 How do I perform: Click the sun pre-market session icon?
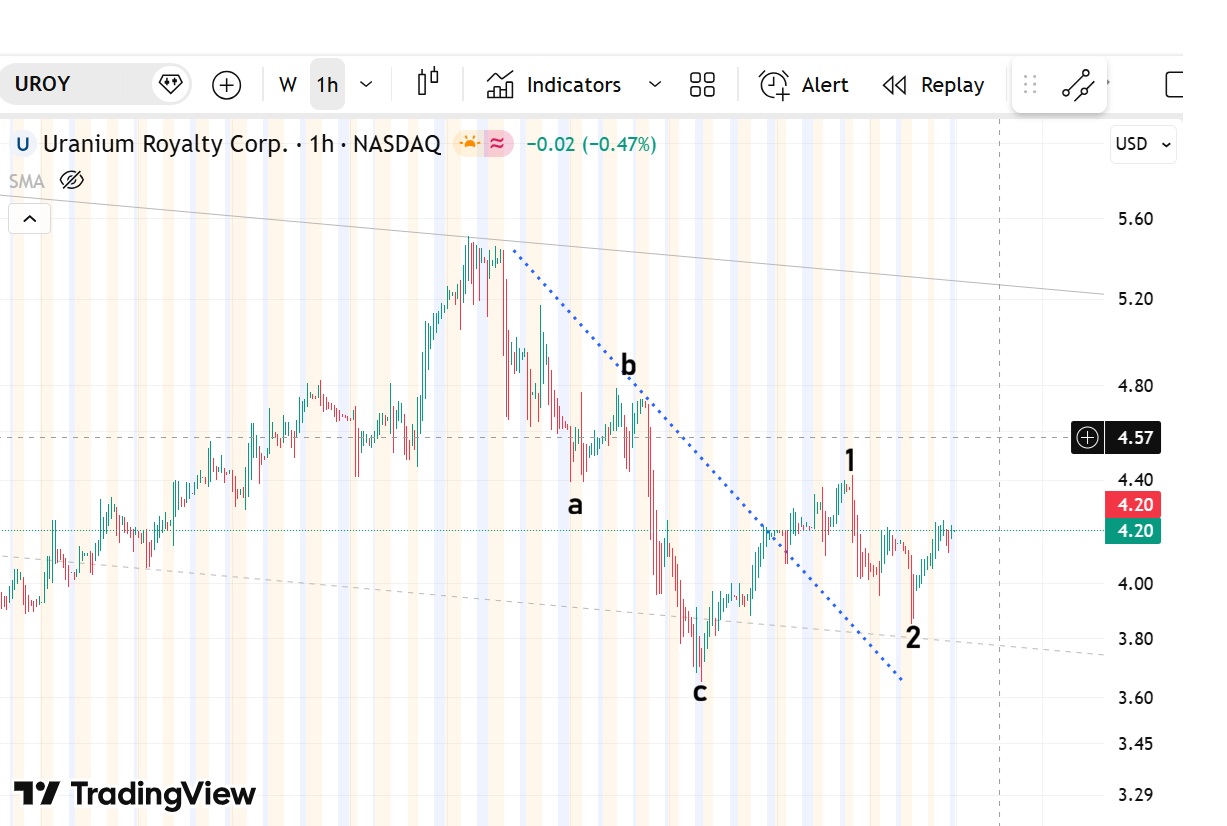coord(468,144)
